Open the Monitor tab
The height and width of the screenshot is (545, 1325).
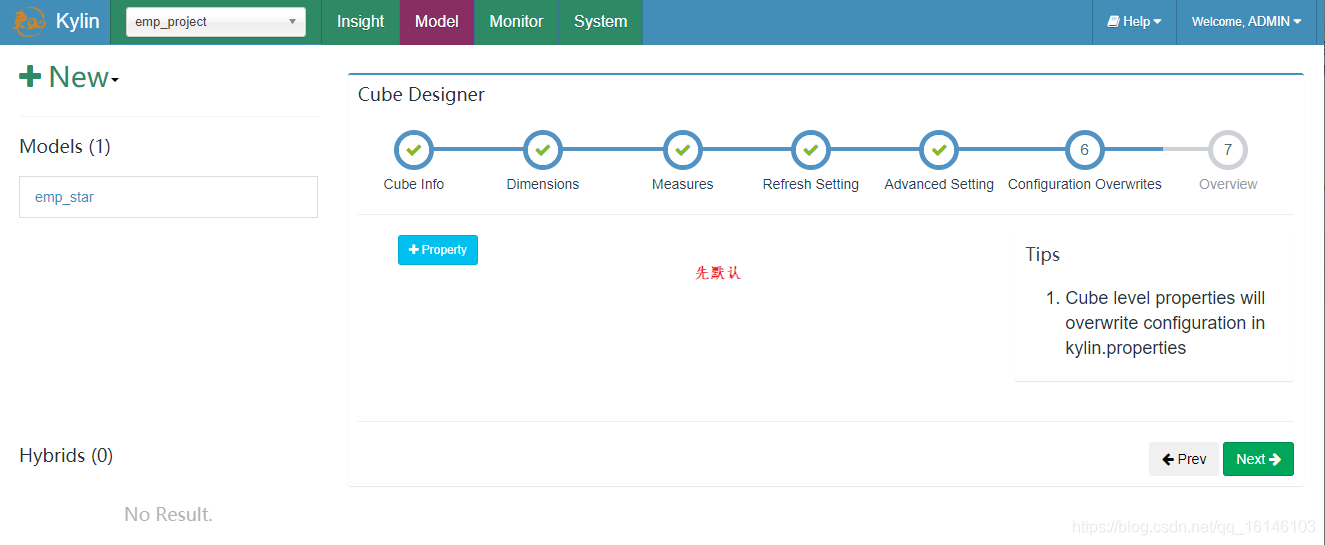click(516, 22)
